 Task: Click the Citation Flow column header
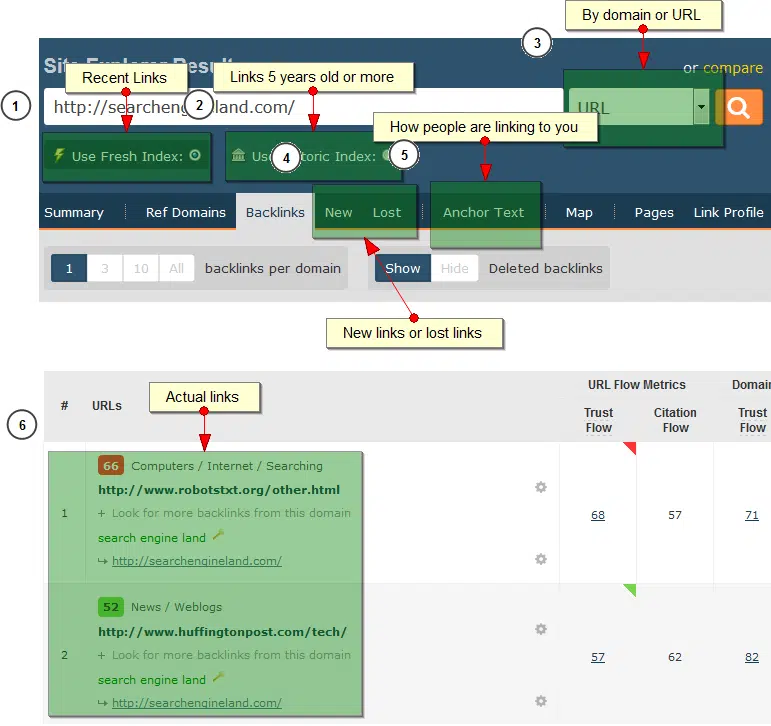point(675,420)
